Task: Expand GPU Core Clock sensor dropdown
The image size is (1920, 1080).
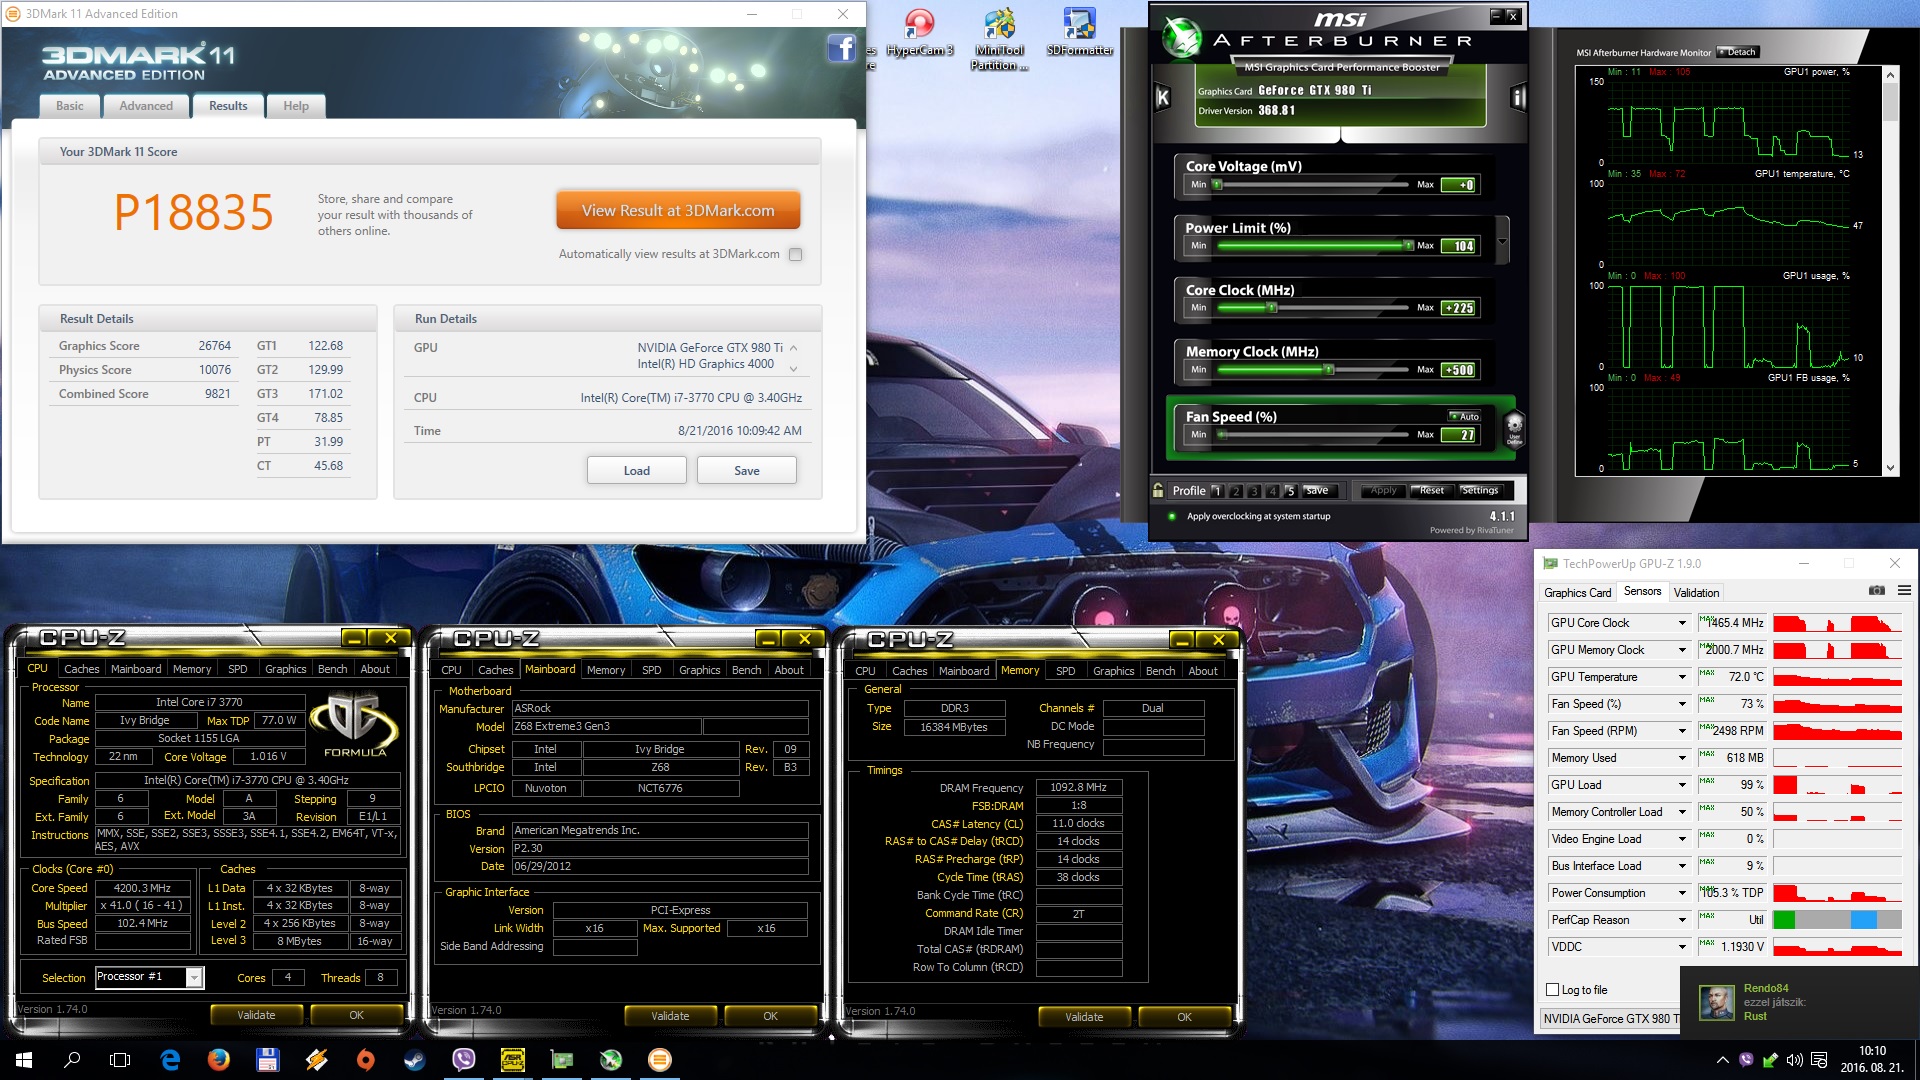Action: [1682, 623]
